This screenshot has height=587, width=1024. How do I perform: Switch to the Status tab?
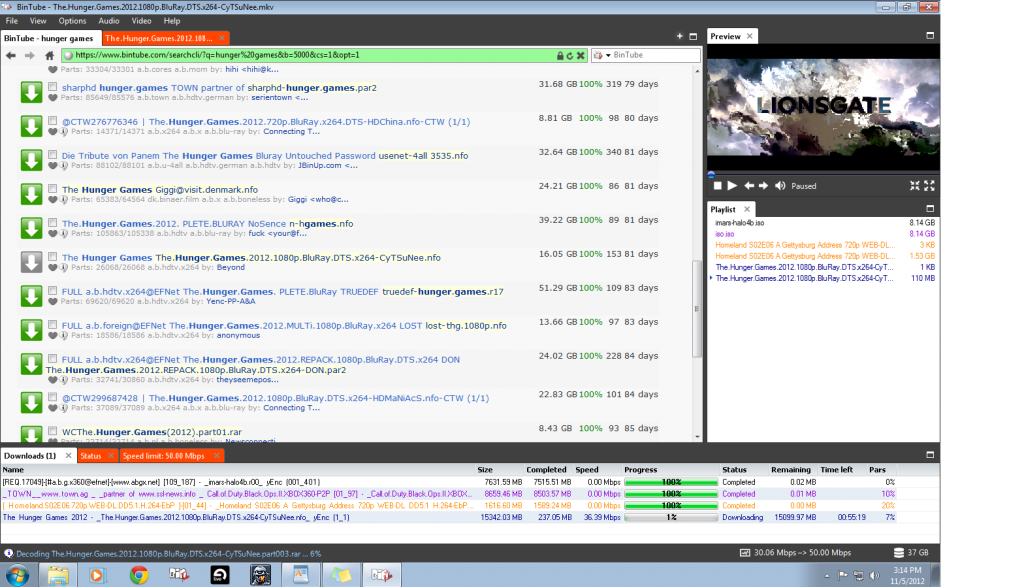point(91,456)
